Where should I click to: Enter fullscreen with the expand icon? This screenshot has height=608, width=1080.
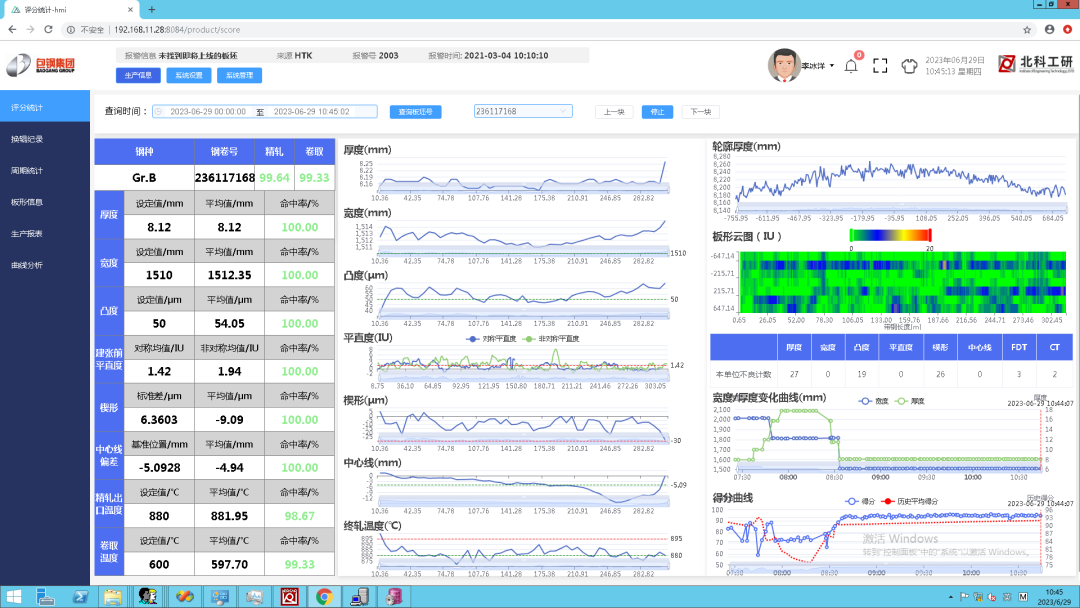click(880, 66)
